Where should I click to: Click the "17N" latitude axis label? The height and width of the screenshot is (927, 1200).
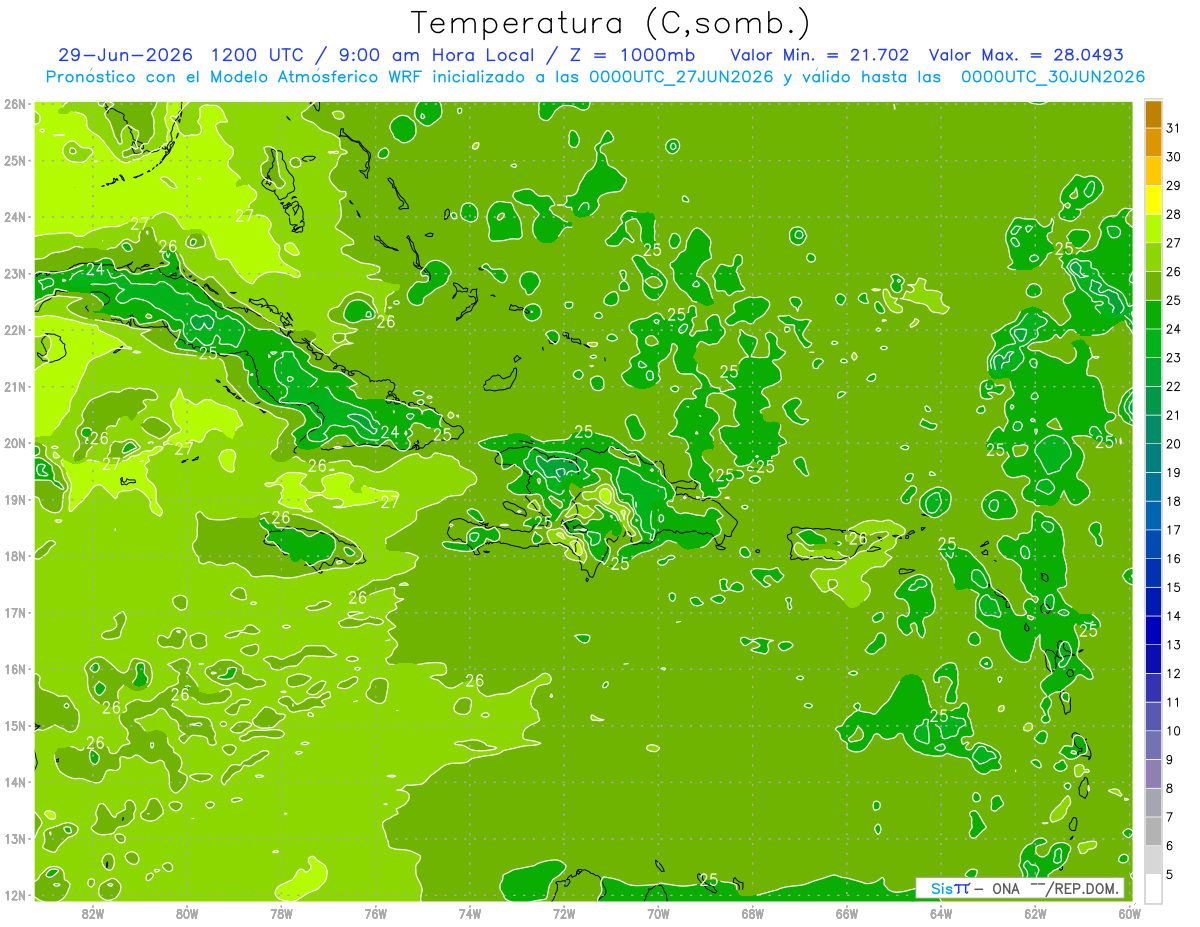pyautogui.click(x=15, y=612)
